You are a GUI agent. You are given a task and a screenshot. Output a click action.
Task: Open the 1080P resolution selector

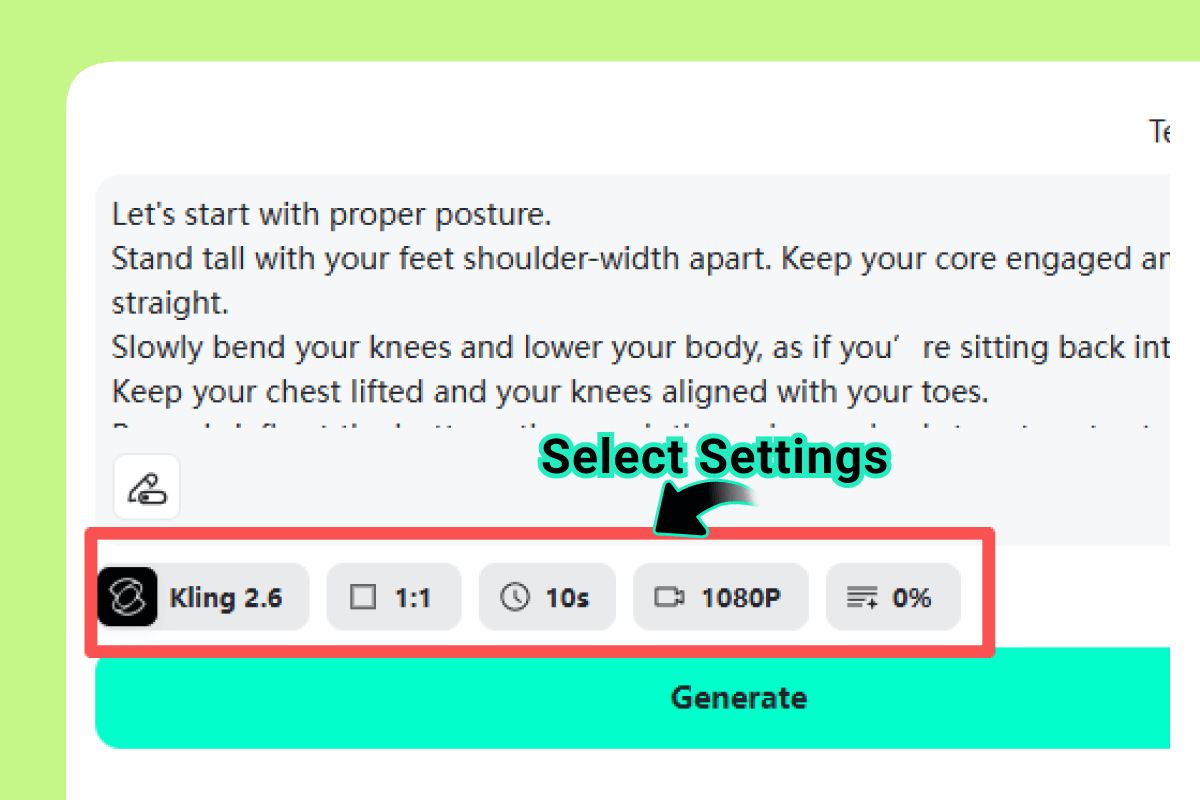tap(720, 597)
